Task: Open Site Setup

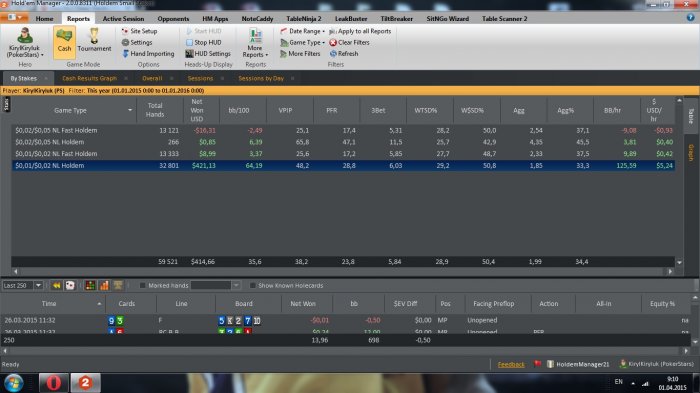Action: tap(139, 31)
